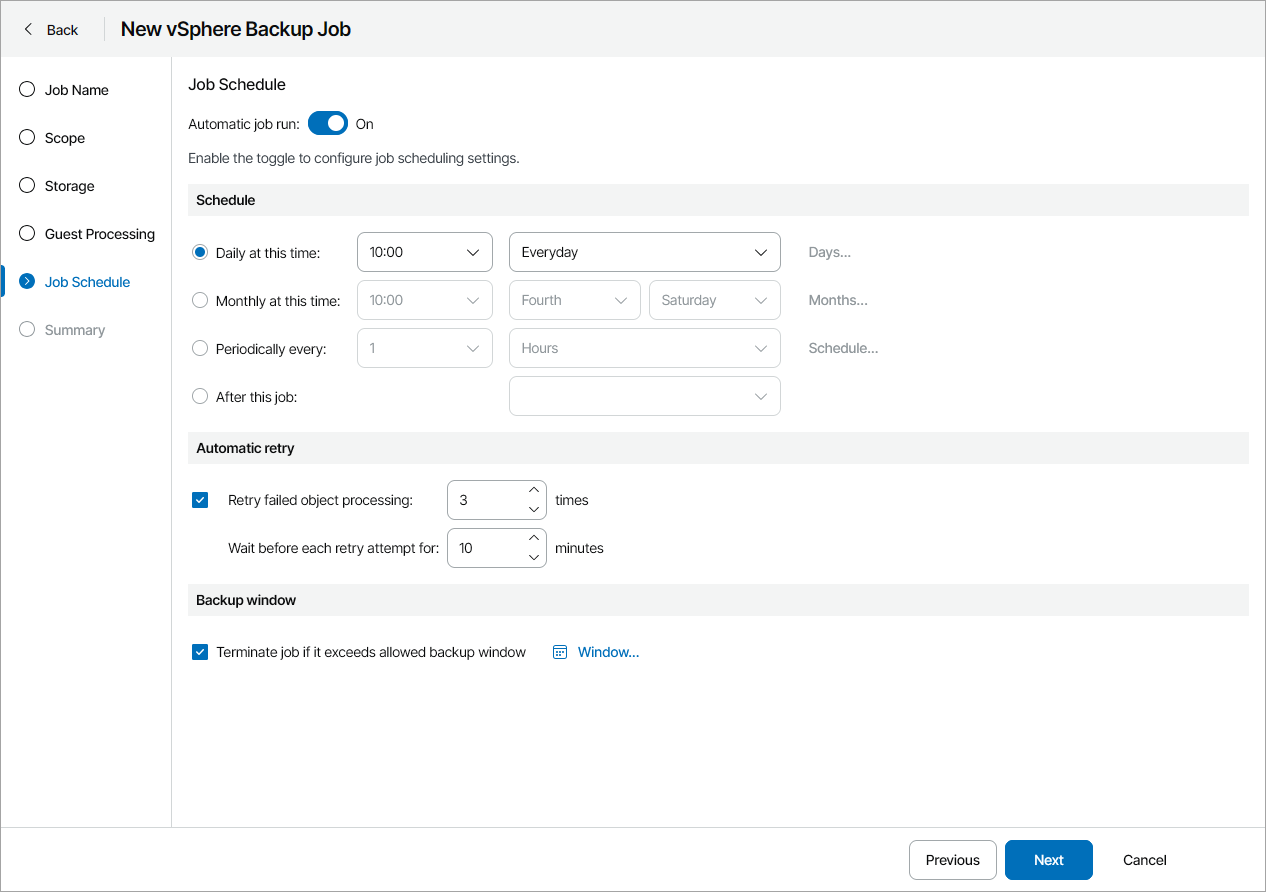The width and height of the screenshot is (1266, 892).
Task: Click the Job Name step circle icon
Action: (27, 90)
